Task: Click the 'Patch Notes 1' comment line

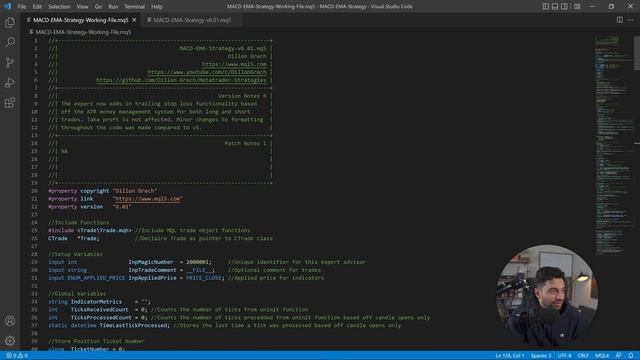Action: point(245,143)
